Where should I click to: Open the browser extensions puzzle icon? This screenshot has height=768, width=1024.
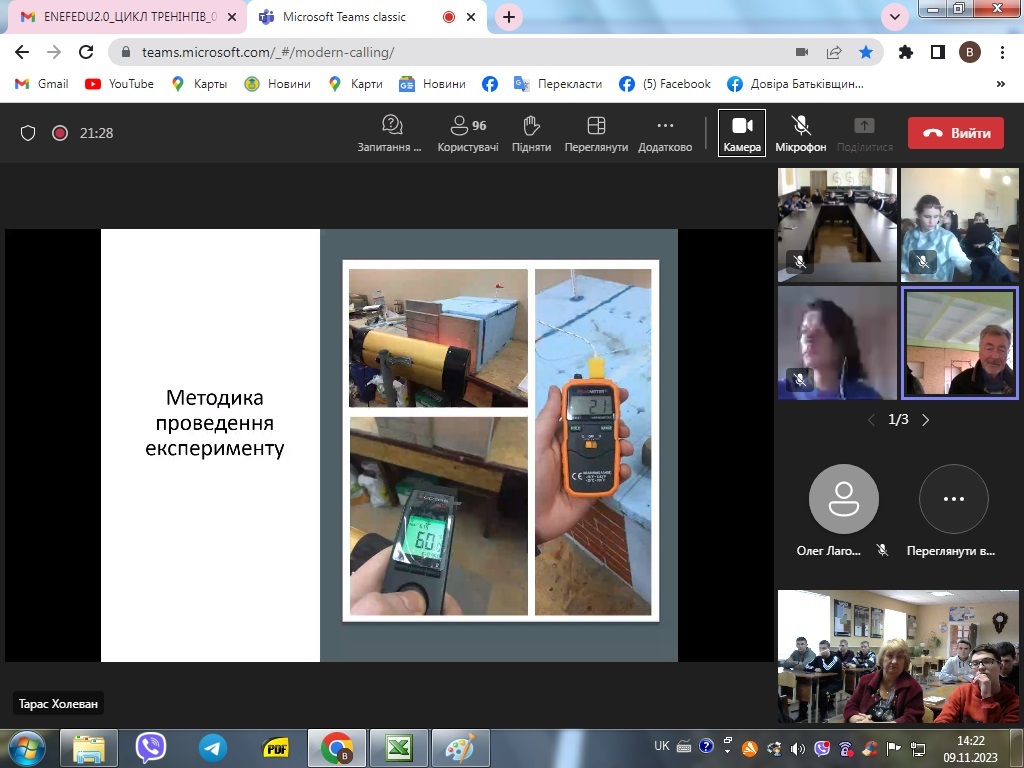[906, 52]
